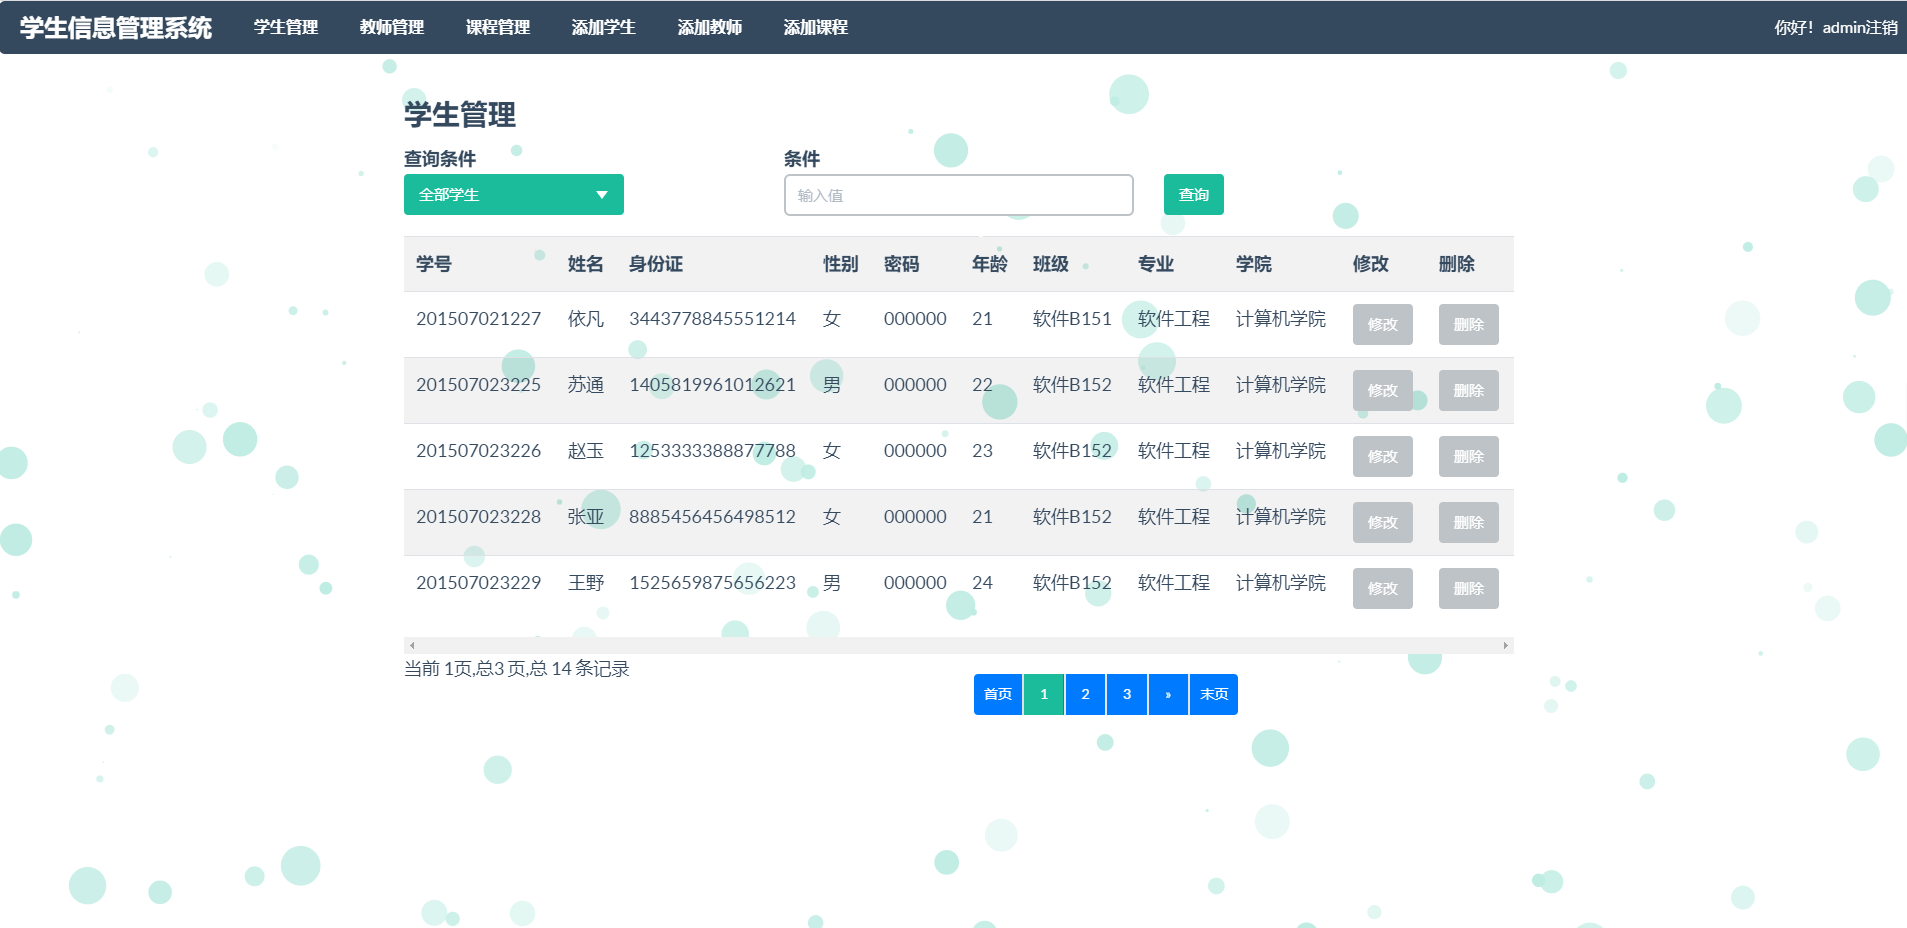Click student number 201507023228

[479, 516]
